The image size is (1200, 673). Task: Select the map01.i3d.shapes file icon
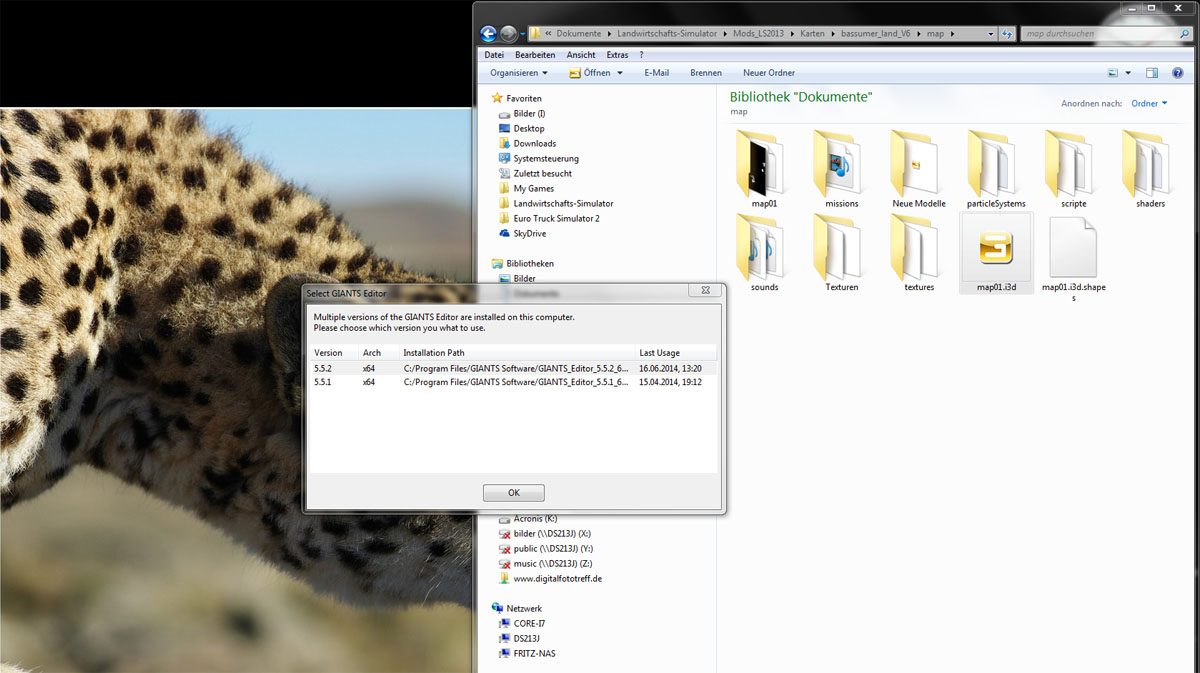click(1073, 248)
